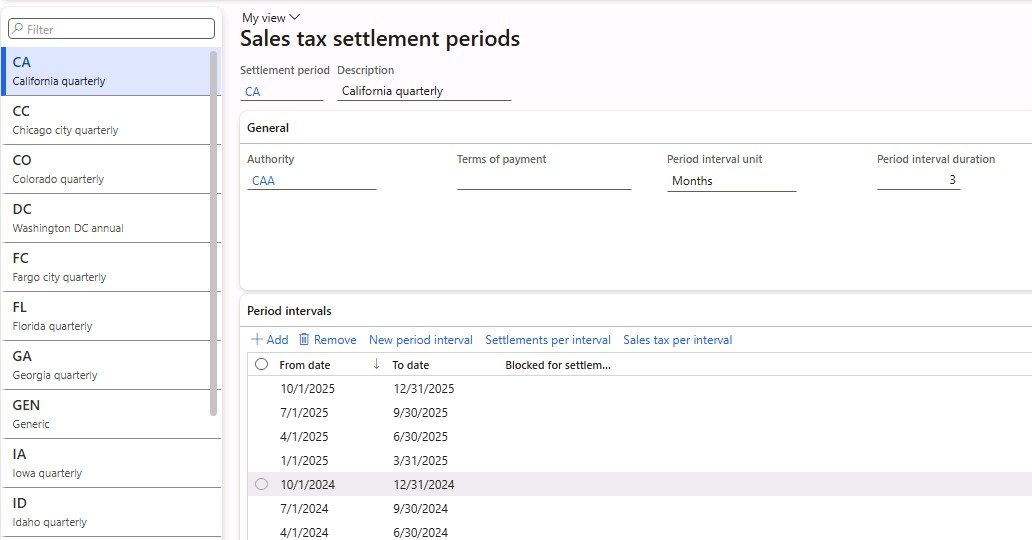Open the Period interval unit Months combo box
The image size is (1032, 540).
731,180
